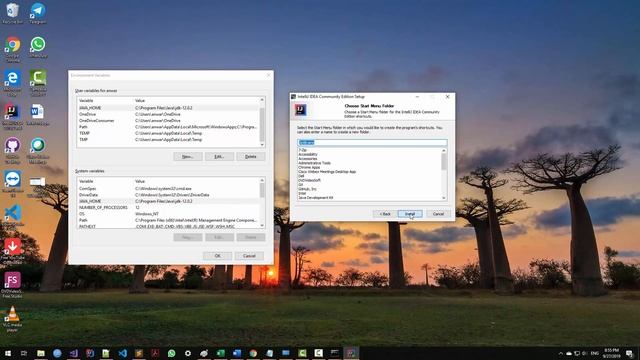Select the WhatsApp desktop shortcut

pyautogui.click(x=38, y=47)
